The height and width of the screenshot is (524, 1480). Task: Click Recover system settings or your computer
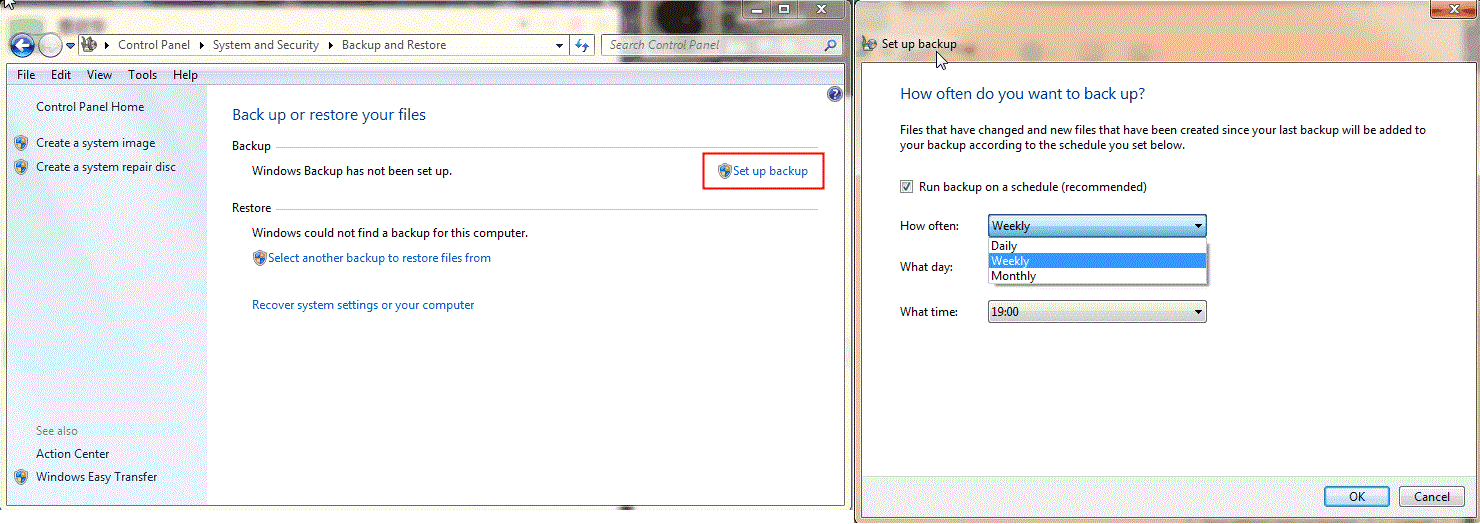pyautogui.click(x=363, y=305)
